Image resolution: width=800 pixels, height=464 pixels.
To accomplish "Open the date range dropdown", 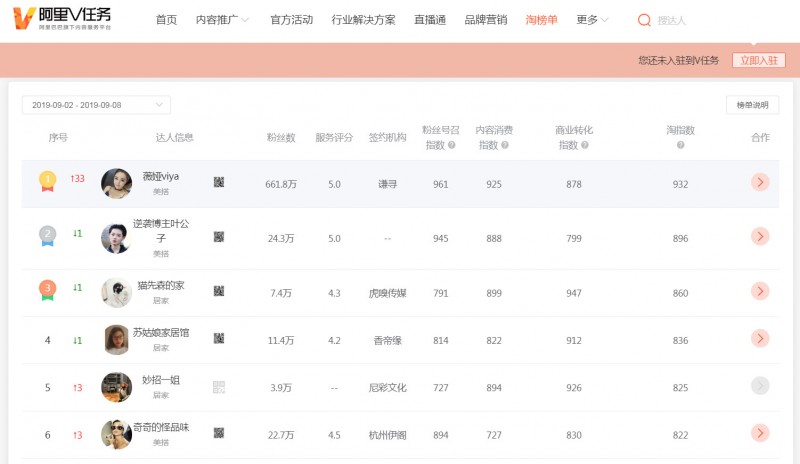I will click(x=98, y=105).
